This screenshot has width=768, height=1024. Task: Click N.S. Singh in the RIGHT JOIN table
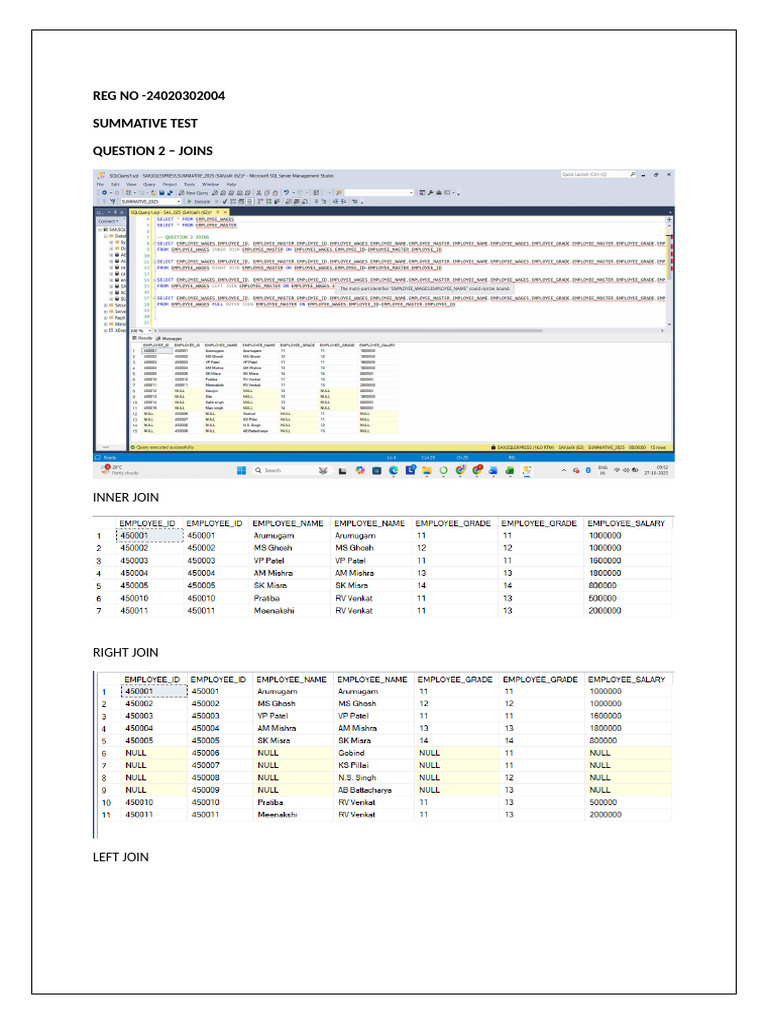(357, 778)
